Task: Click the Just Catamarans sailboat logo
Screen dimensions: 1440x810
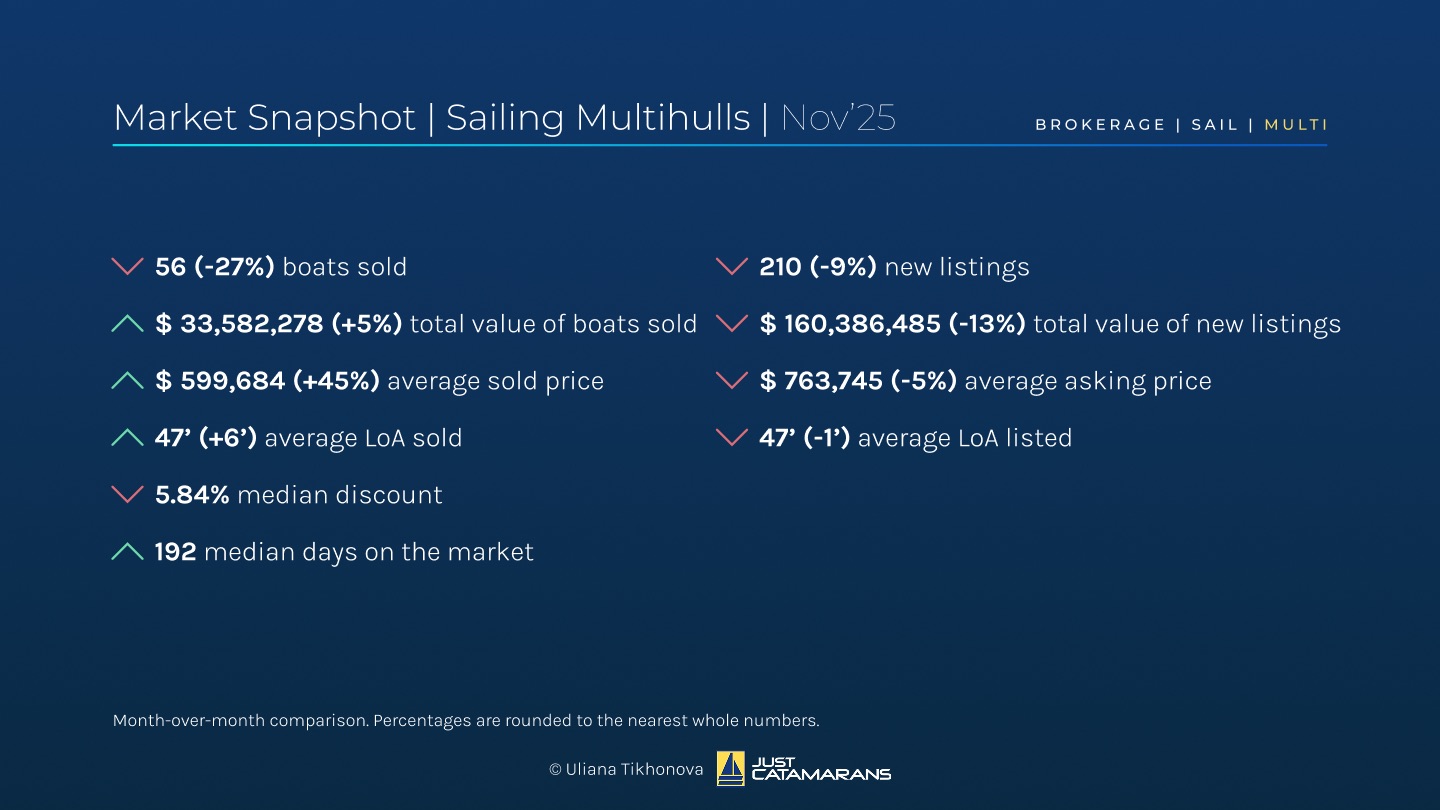Action: coord(731,769)
